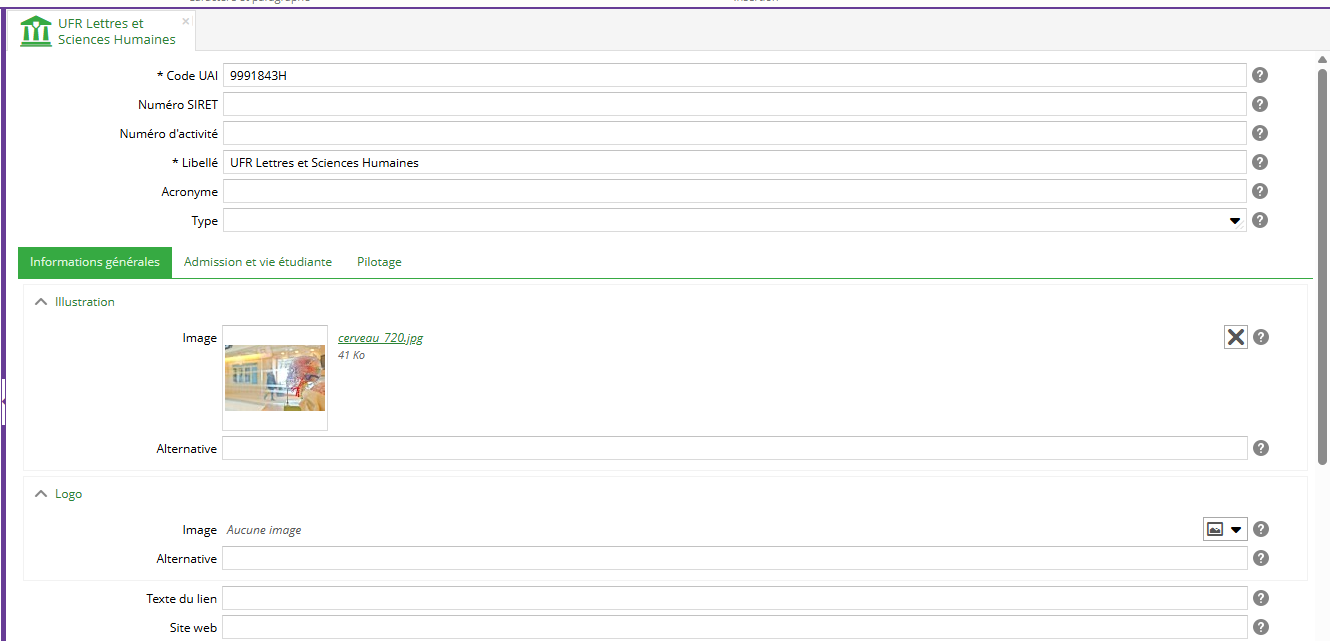Focus the Numéro d'activité input field
1330x641 pixels.
(x=734, y=133)
